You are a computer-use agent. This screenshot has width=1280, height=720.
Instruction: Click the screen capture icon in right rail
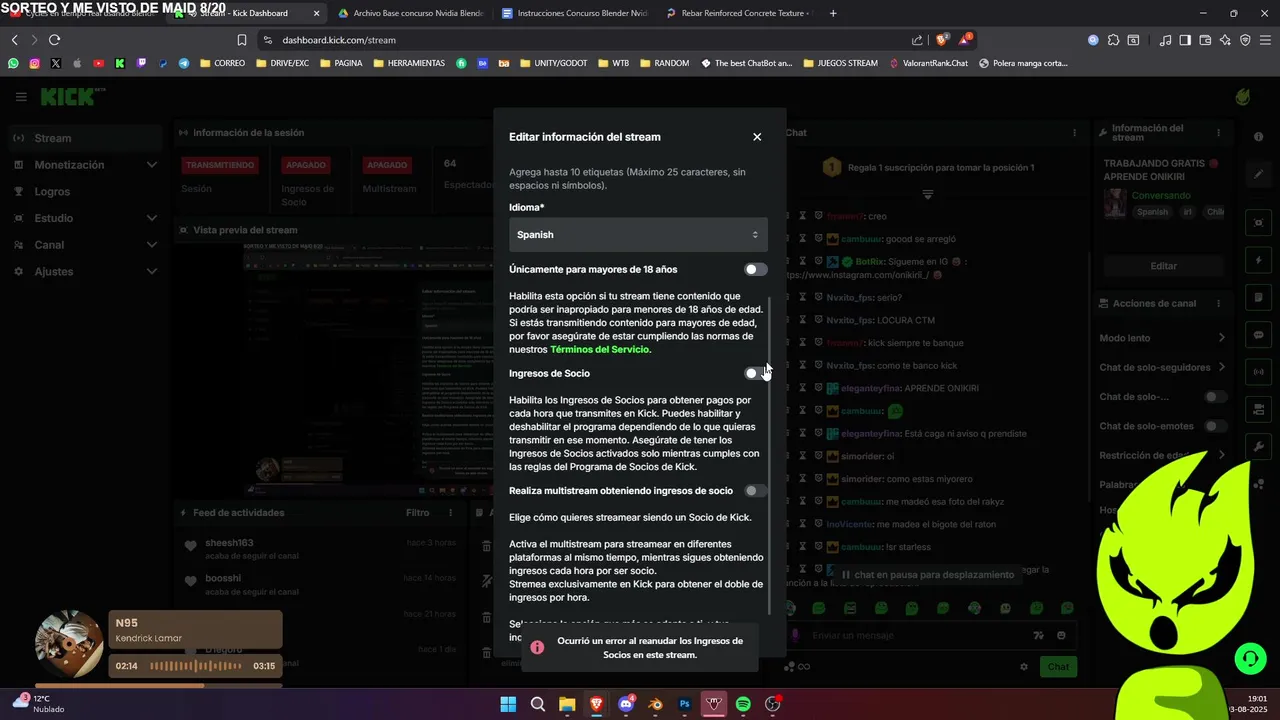(x=1258, y=223)
